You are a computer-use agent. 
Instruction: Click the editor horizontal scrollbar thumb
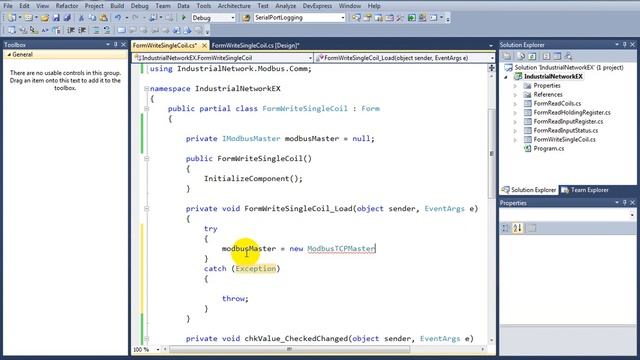[x=289, y=349]
